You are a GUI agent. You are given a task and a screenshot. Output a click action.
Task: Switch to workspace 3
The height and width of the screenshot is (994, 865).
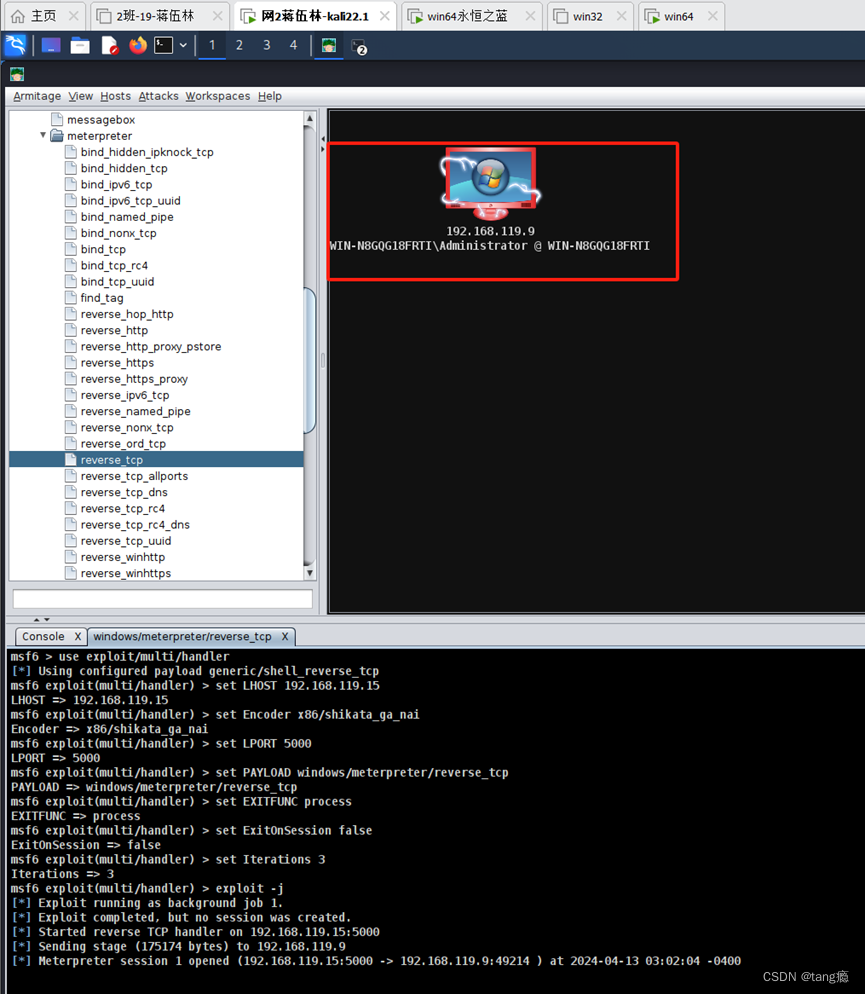(267, 46)
